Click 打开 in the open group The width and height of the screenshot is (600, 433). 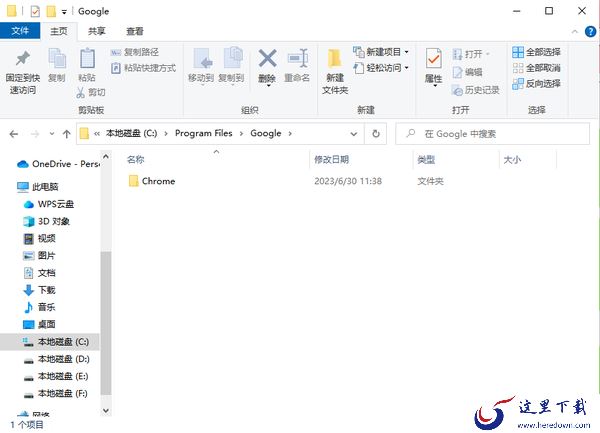point(471,54)
